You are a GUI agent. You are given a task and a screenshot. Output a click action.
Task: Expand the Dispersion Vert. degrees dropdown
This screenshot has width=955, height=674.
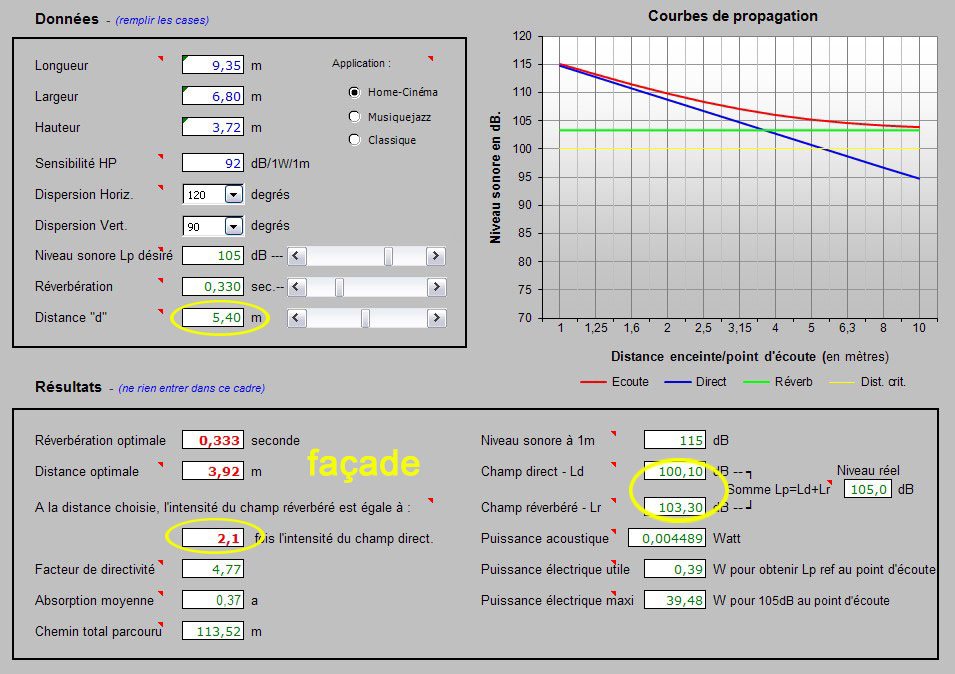pyautogui.click(x=233, y=226)
